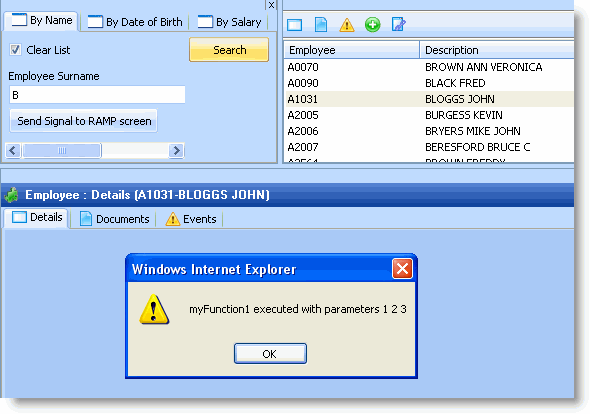Close the Windows Internet Explorer dialog
Image resolution: width=590 pixels, height=414 pixels.
click(402, 269)
